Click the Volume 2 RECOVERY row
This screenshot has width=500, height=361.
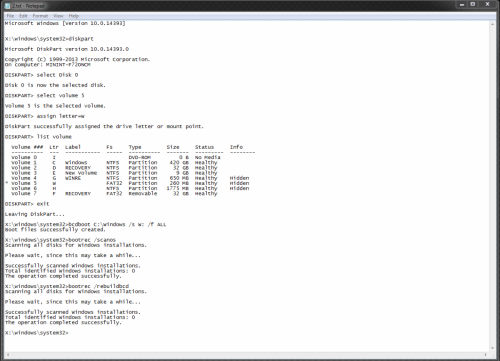114,168
